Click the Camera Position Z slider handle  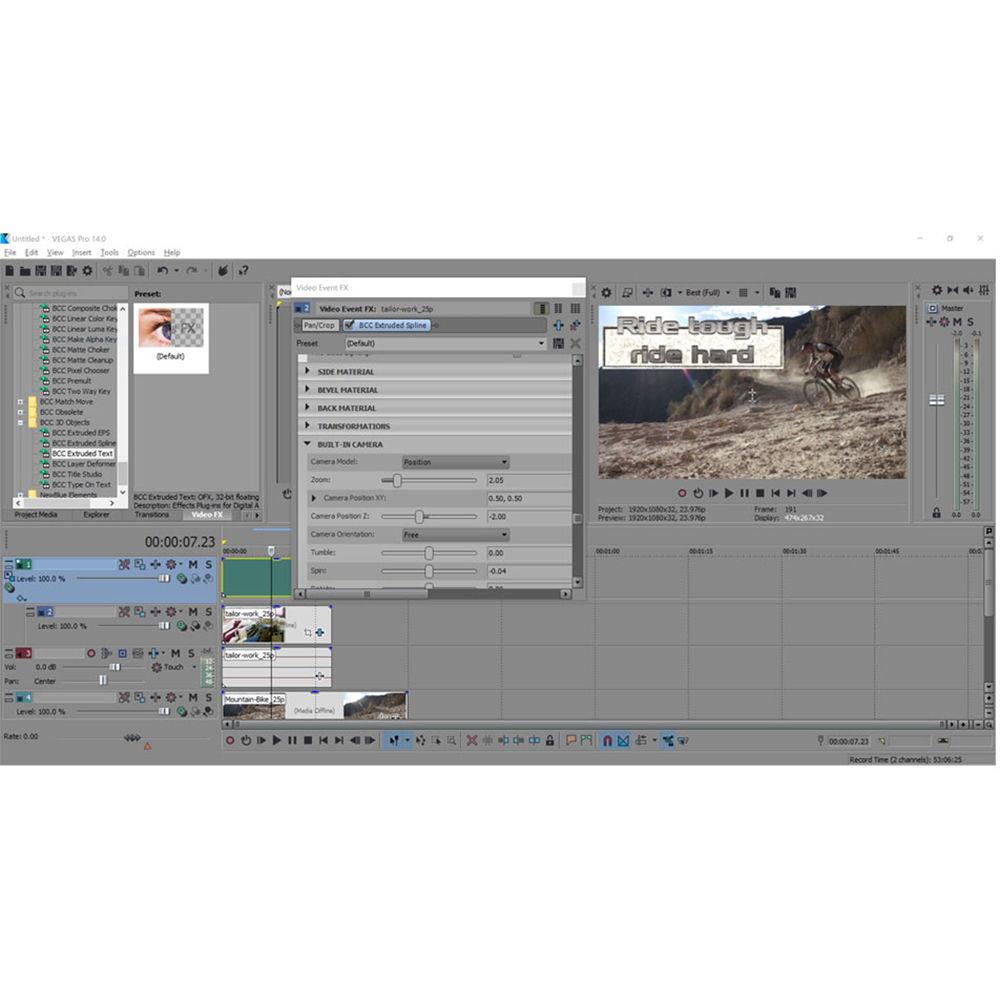(x=419, y=516)
